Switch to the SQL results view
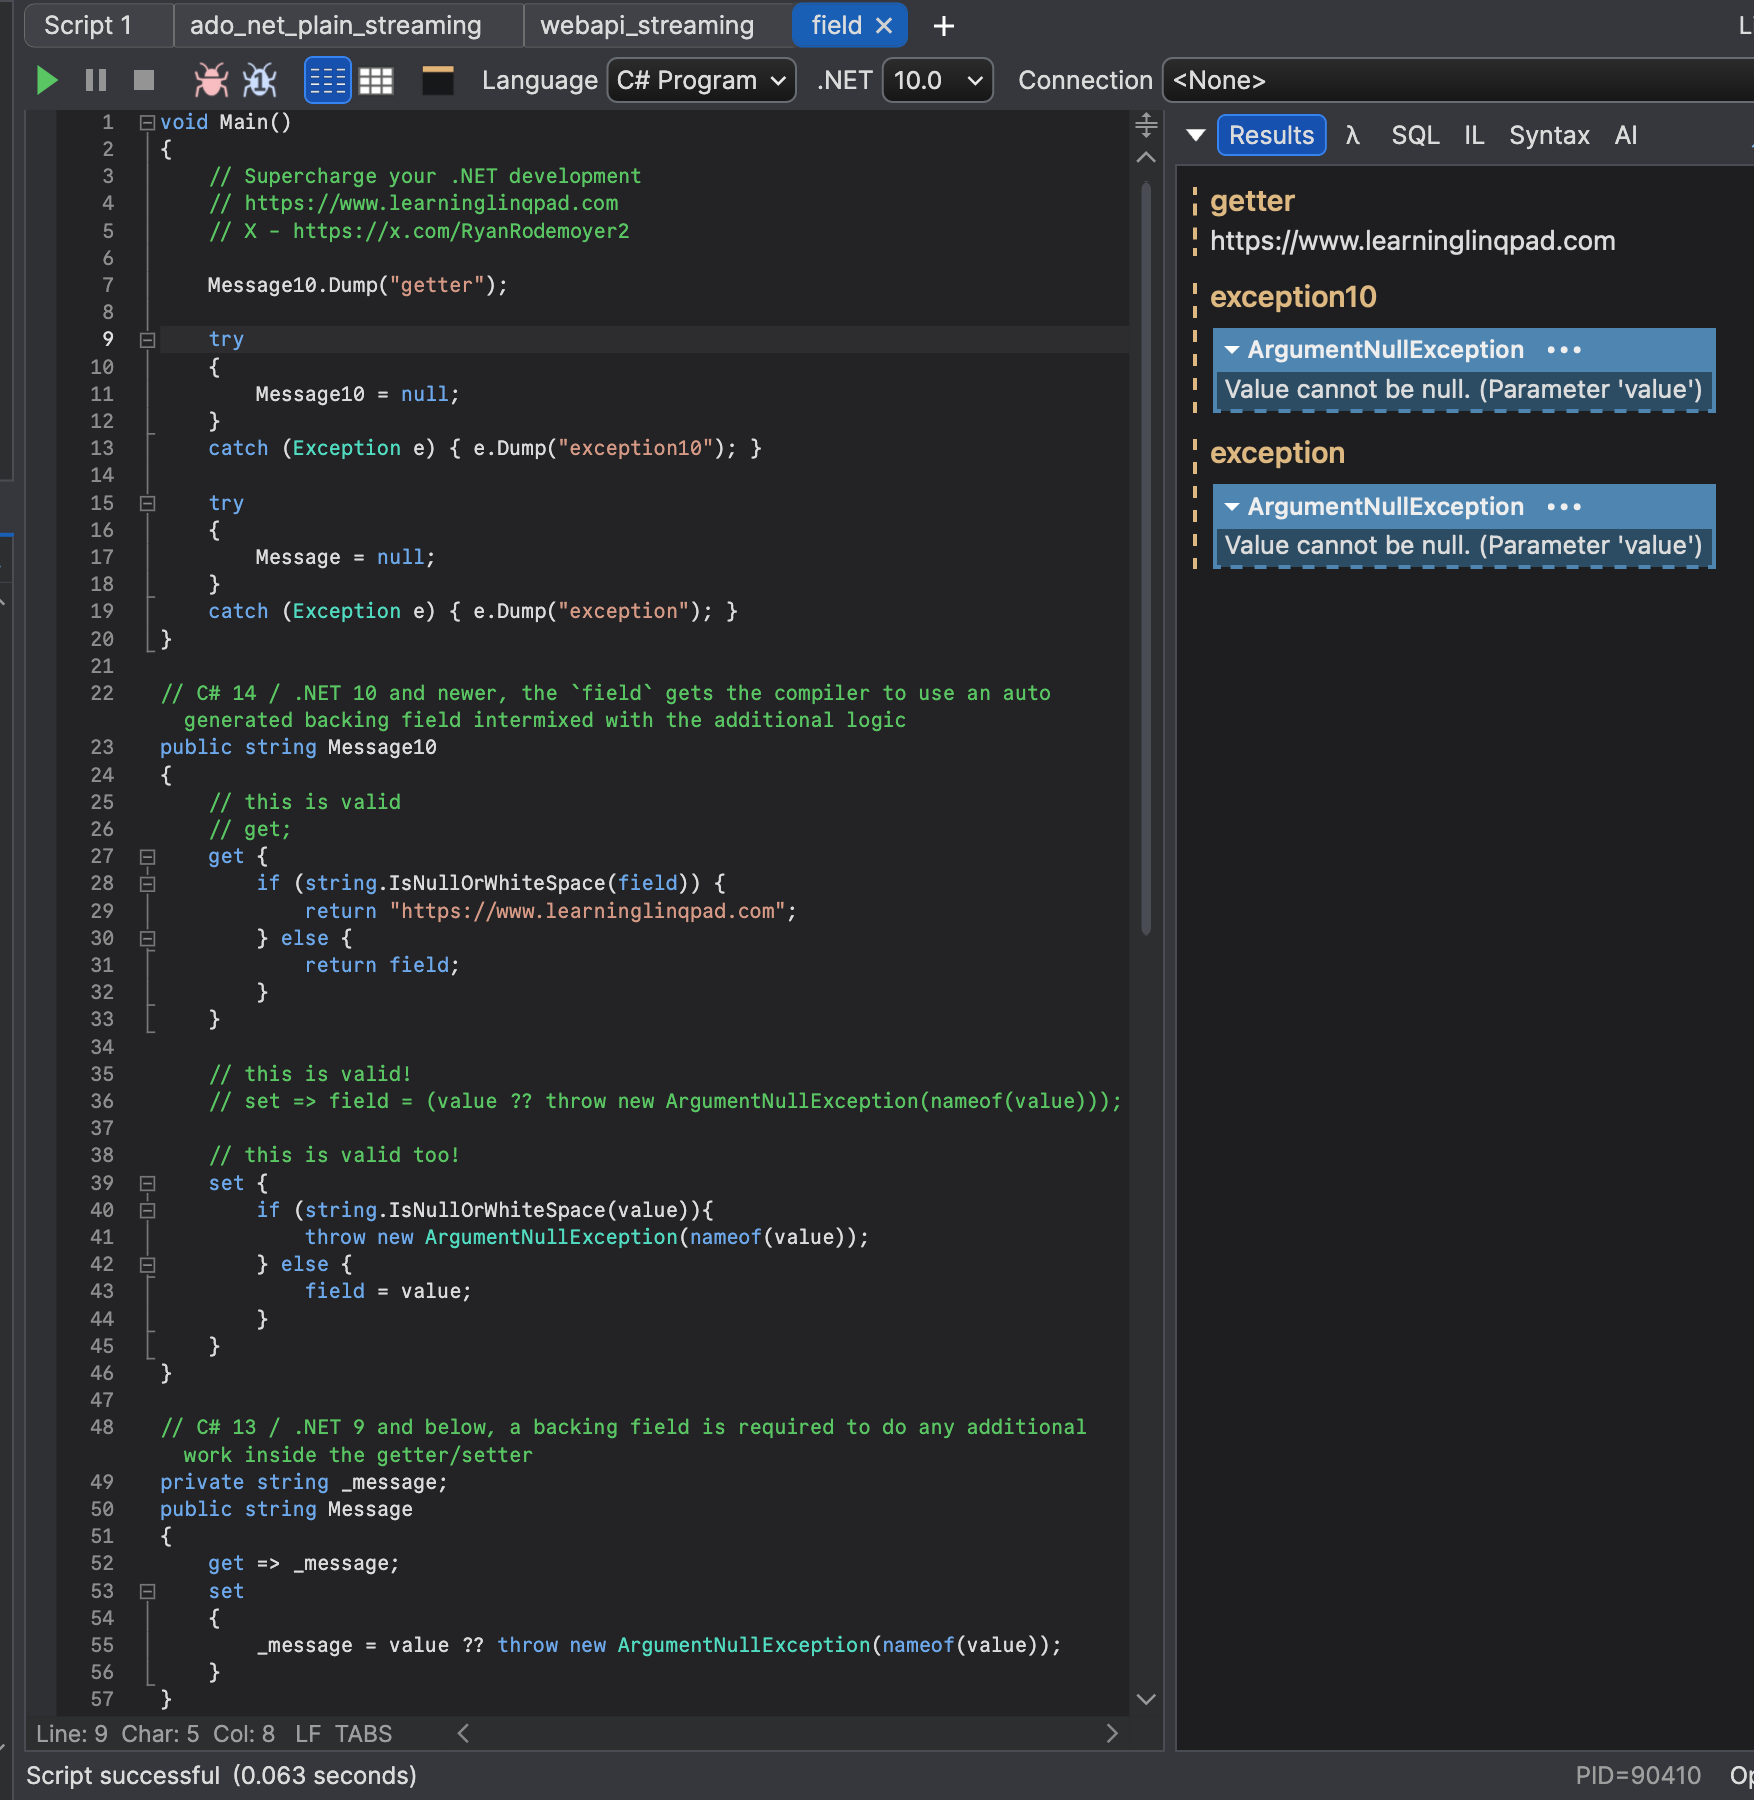 pyautogui.click(x=1415, y=134)
